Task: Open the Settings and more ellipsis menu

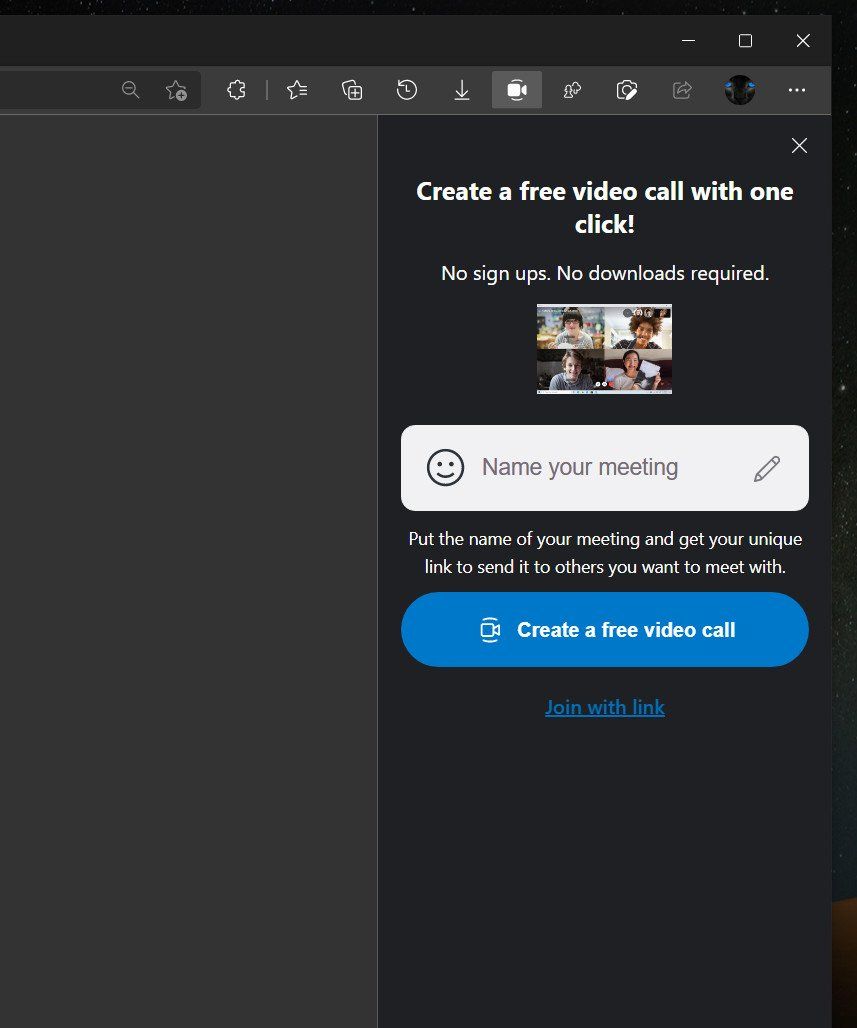Action: [797, 90]
